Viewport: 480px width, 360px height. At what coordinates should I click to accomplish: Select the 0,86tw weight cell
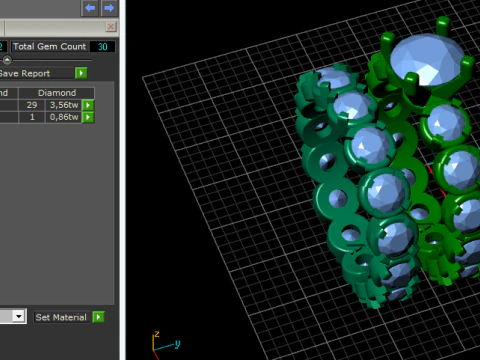coord(64,117)
